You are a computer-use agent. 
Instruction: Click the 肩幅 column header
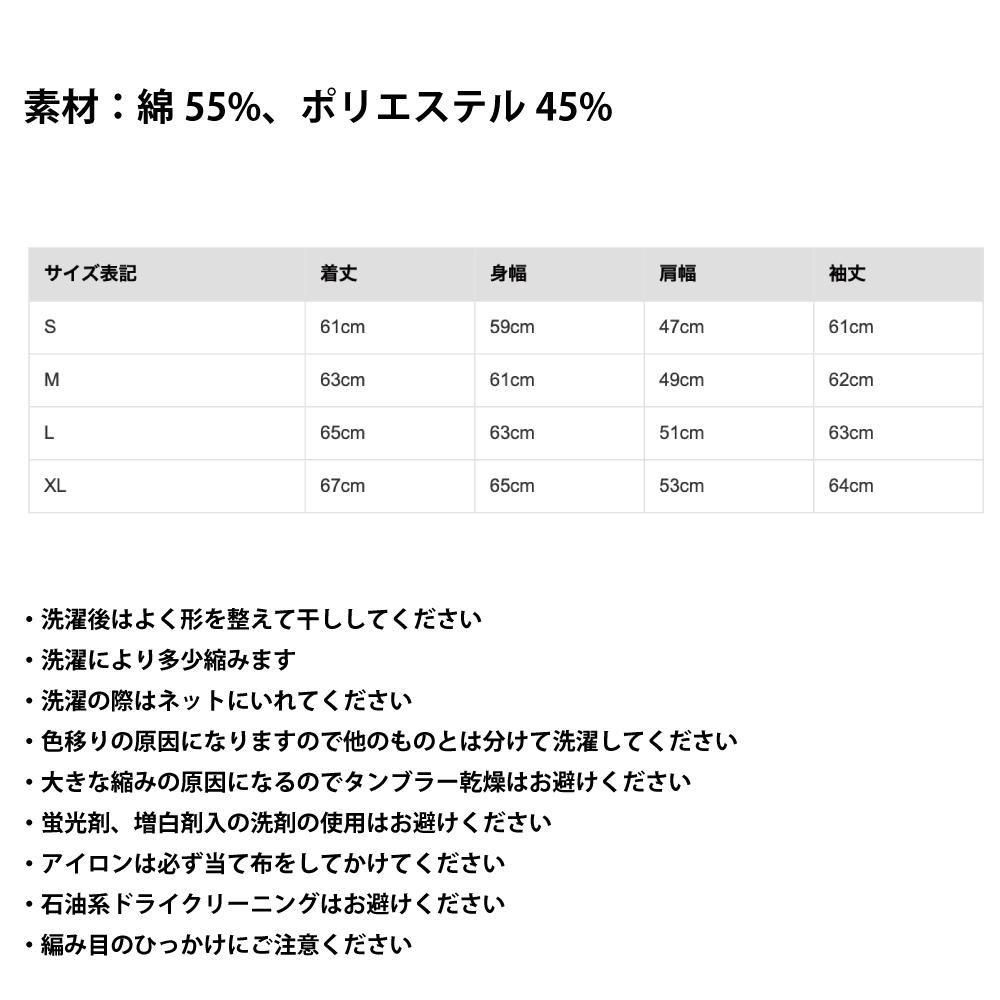click(677, 274)
